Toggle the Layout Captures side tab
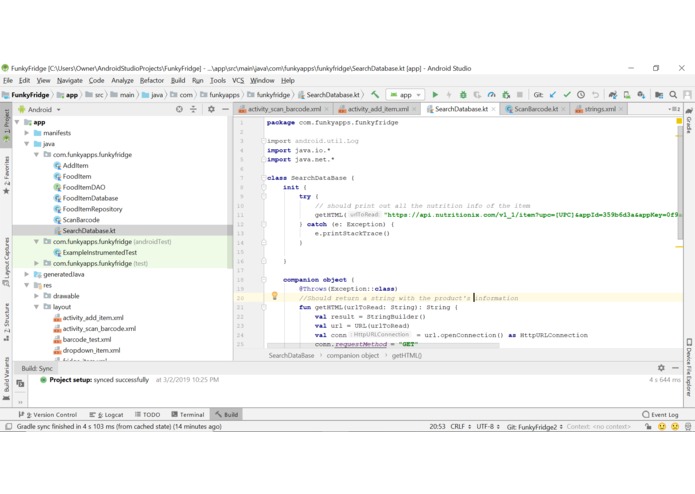Viewport: 695px width, 494px height. 6,261
